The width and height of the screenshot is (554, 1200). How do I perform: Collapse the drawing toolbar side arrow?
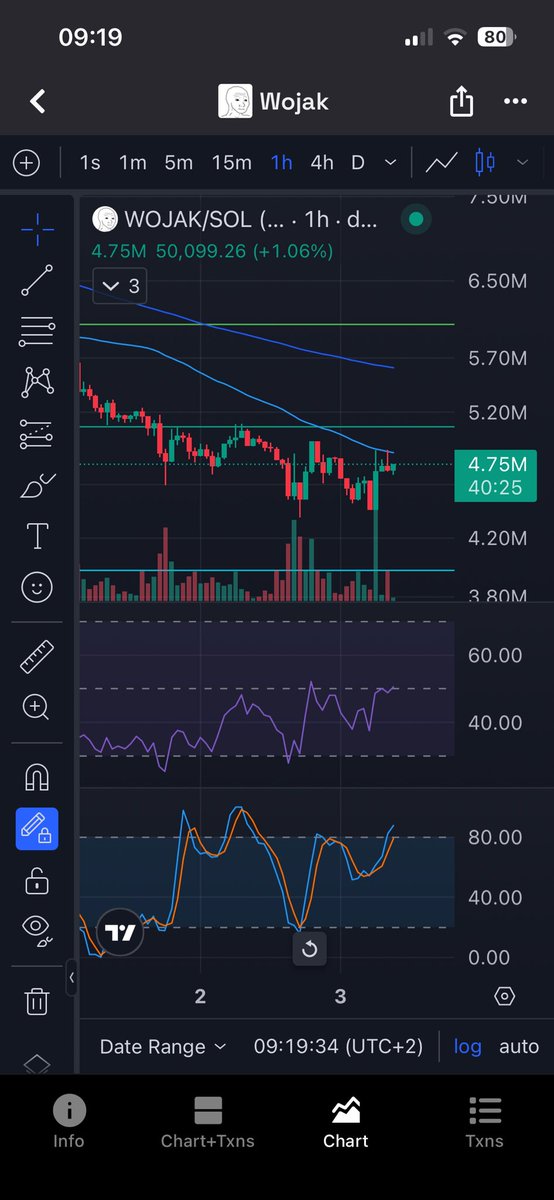71,979
